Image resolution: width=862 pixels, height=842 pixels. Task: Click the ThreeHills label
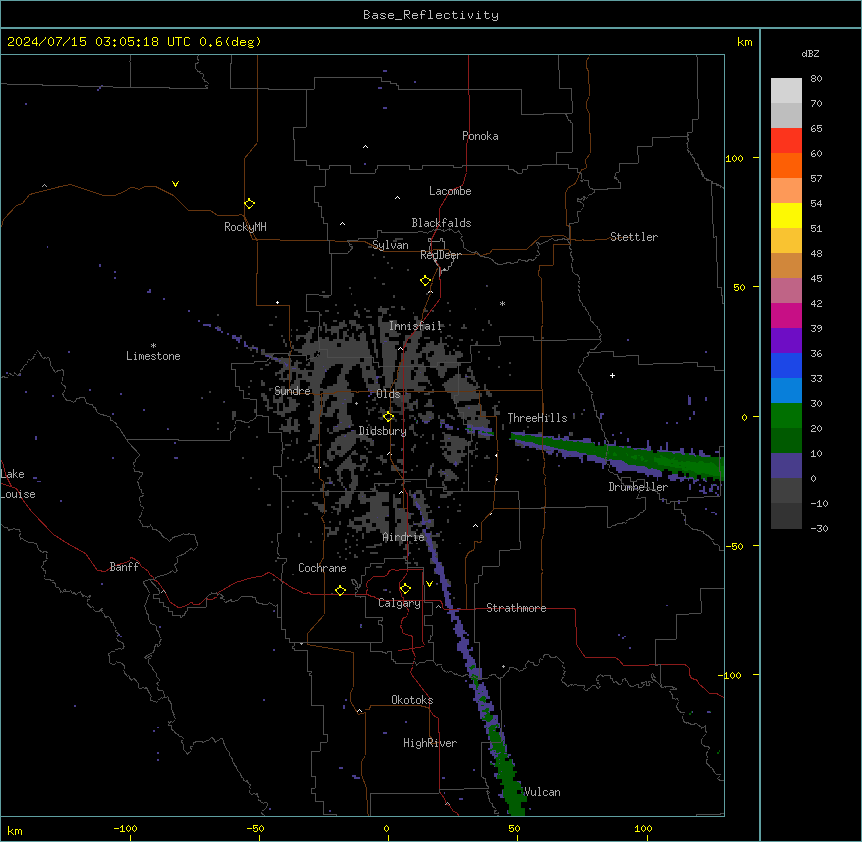tap(538, 418)
